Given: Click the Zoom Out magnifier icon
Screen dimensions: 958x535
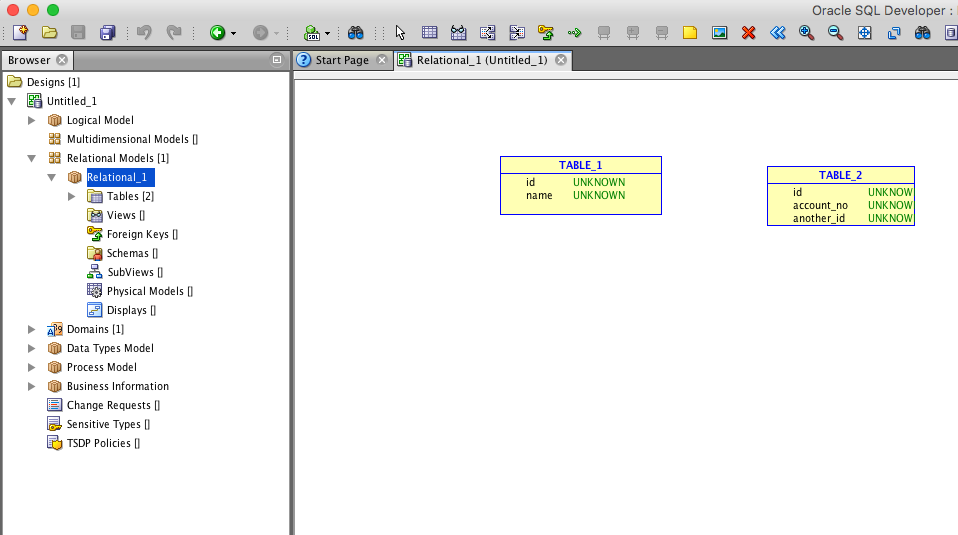Looking at the screenshot, I should click(835, 32).
